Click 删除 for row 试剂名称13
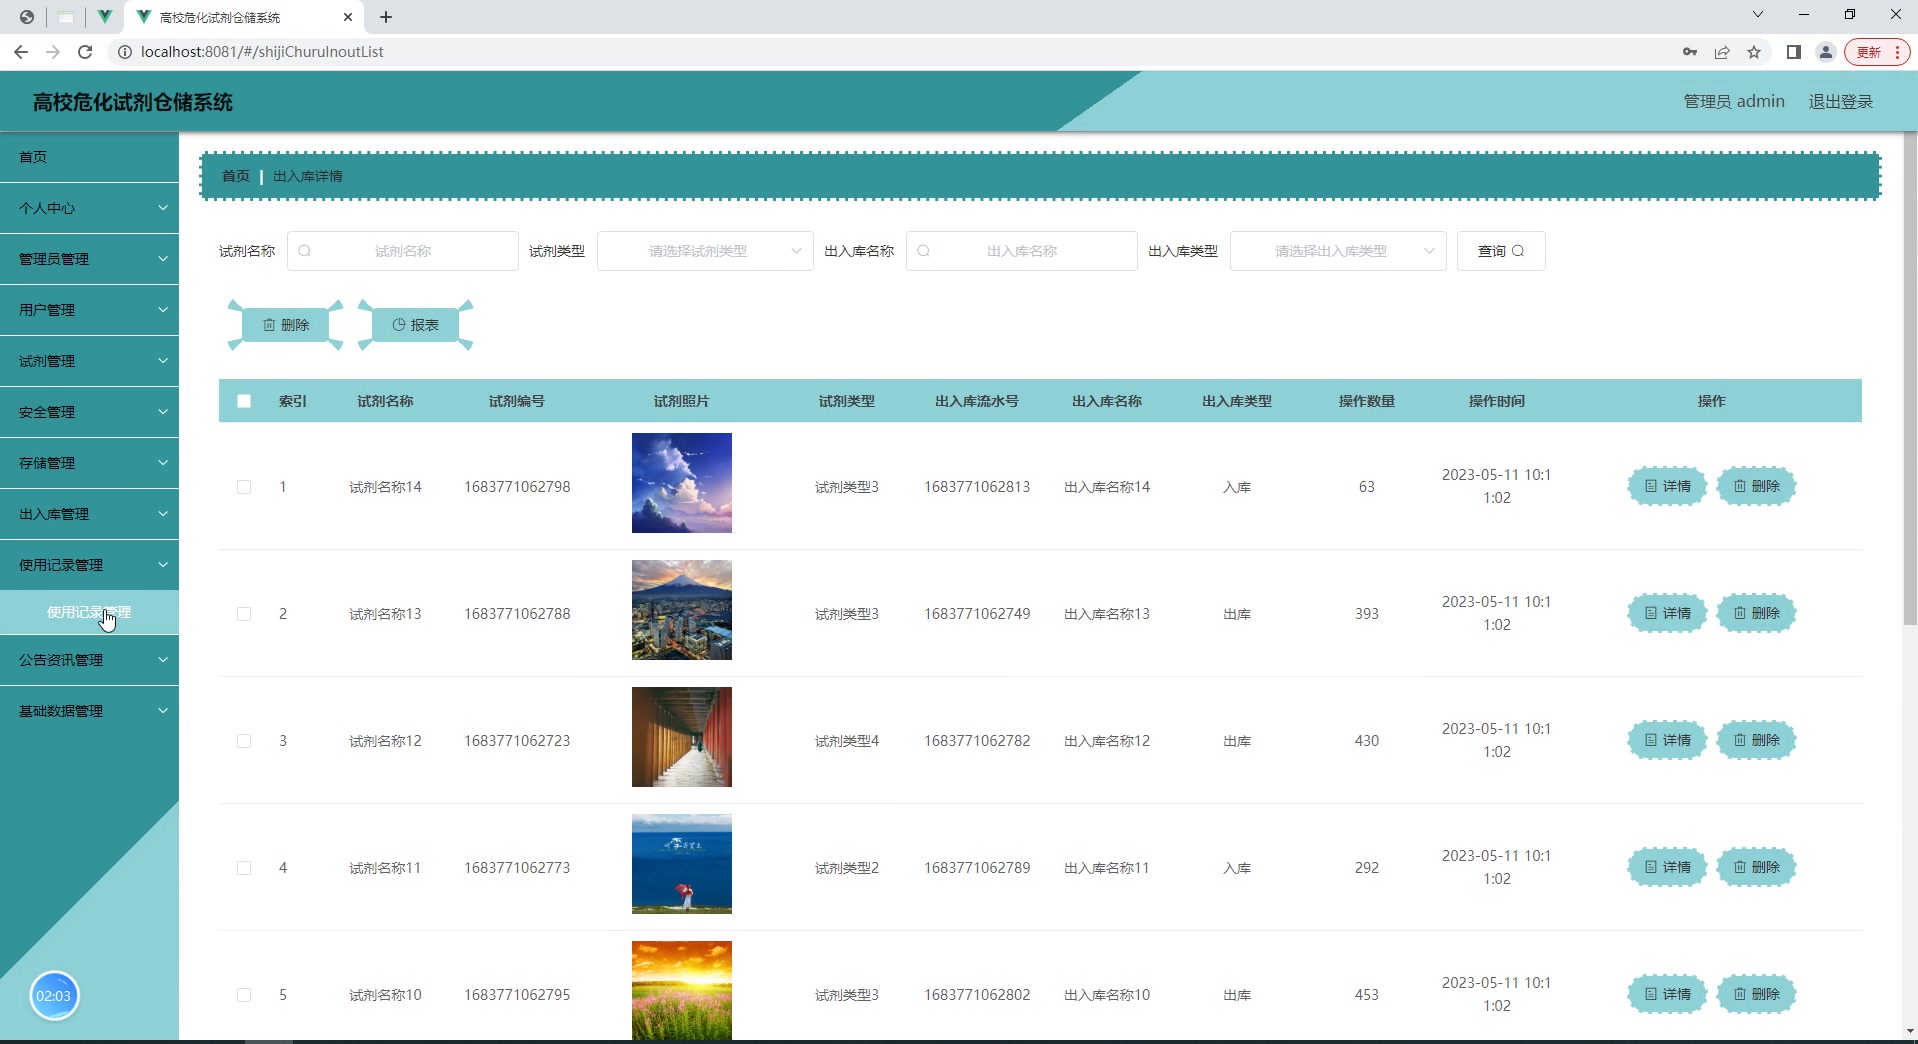 pyautogui.click(x=1756, y=613)
